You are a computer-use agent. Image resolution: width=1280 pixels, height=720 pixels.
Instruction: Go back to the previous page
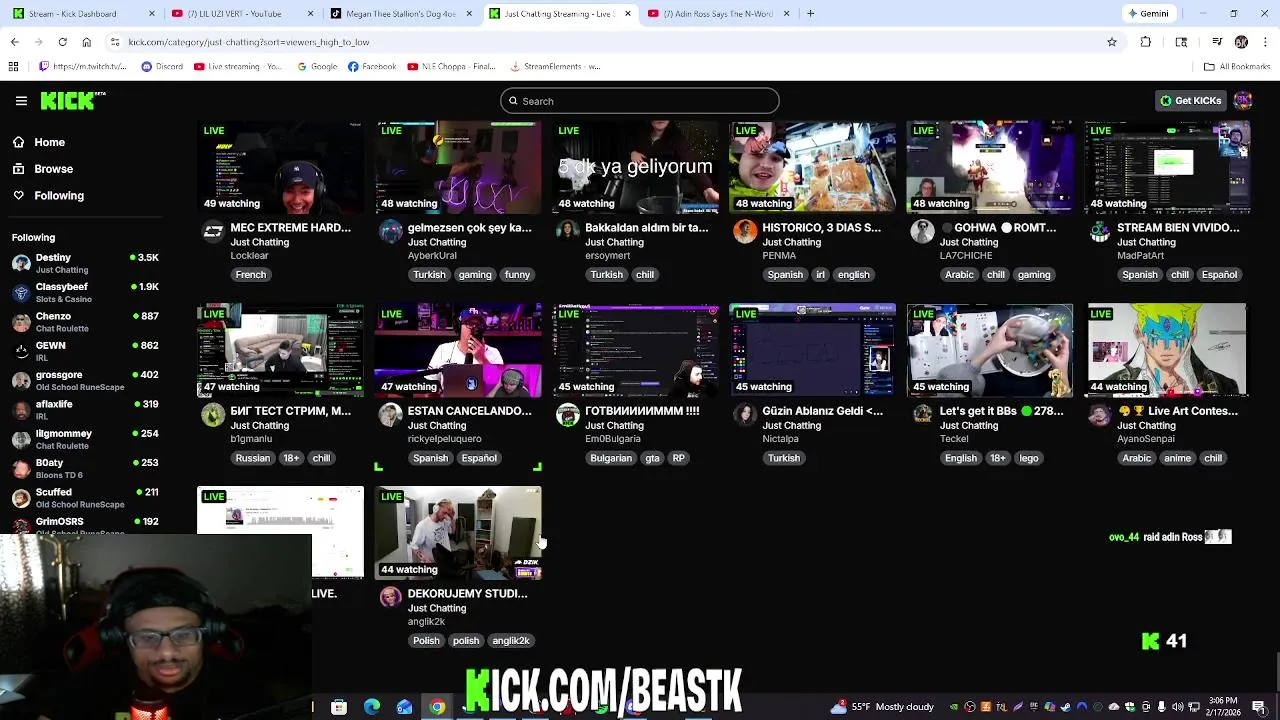click(14, 42)
